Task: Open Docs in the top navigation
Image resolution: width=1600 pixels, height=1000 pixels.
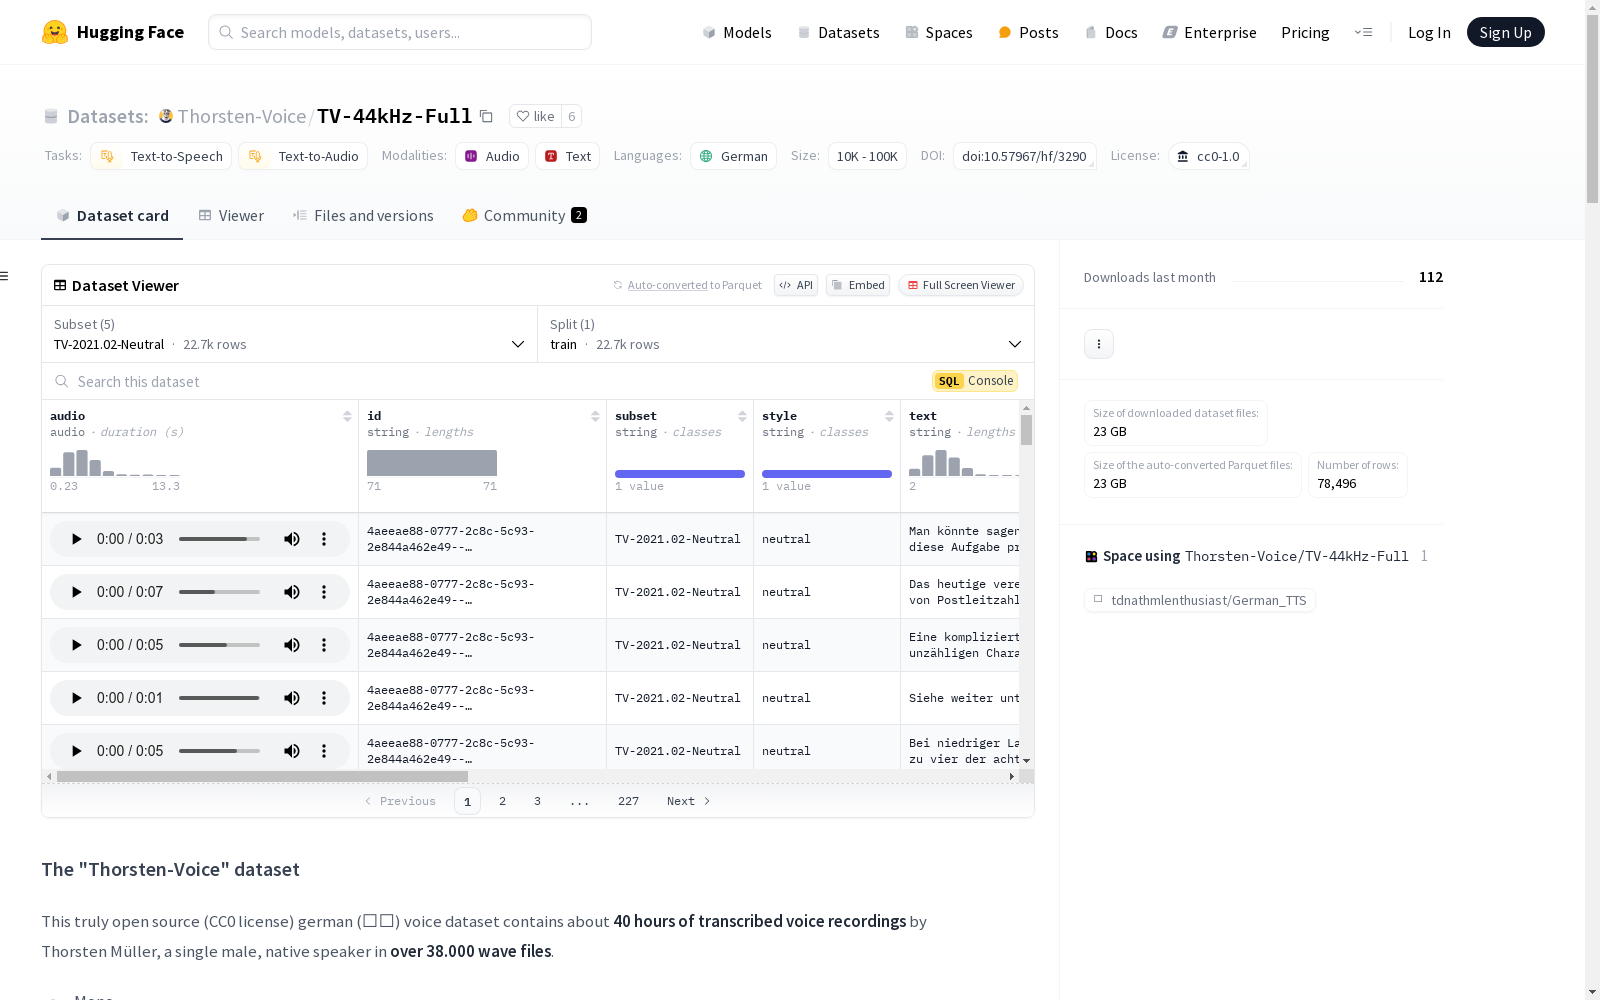Action: click(1111, 32)
